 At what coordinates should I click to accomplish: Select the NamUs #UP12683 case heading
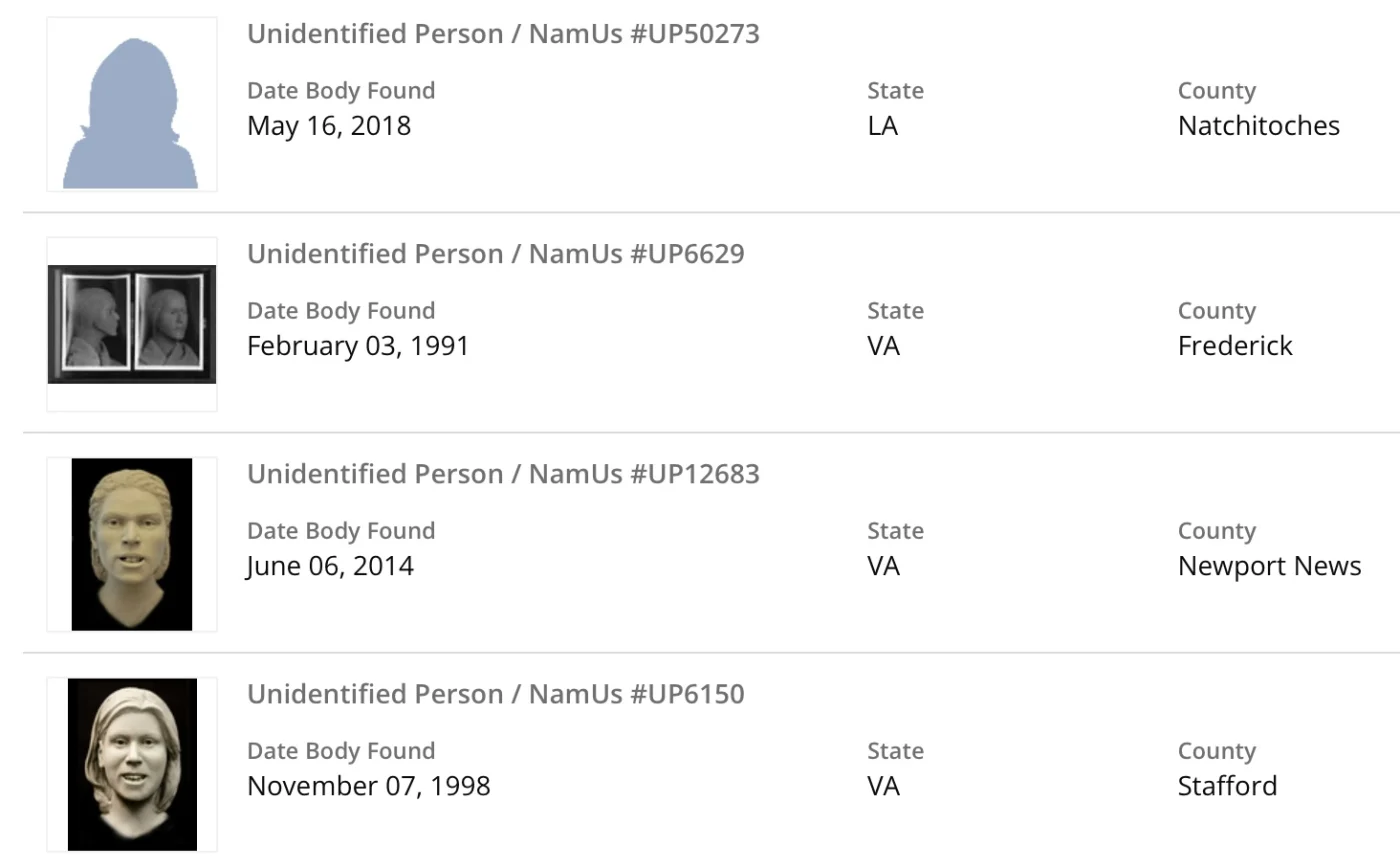(503, 474)
